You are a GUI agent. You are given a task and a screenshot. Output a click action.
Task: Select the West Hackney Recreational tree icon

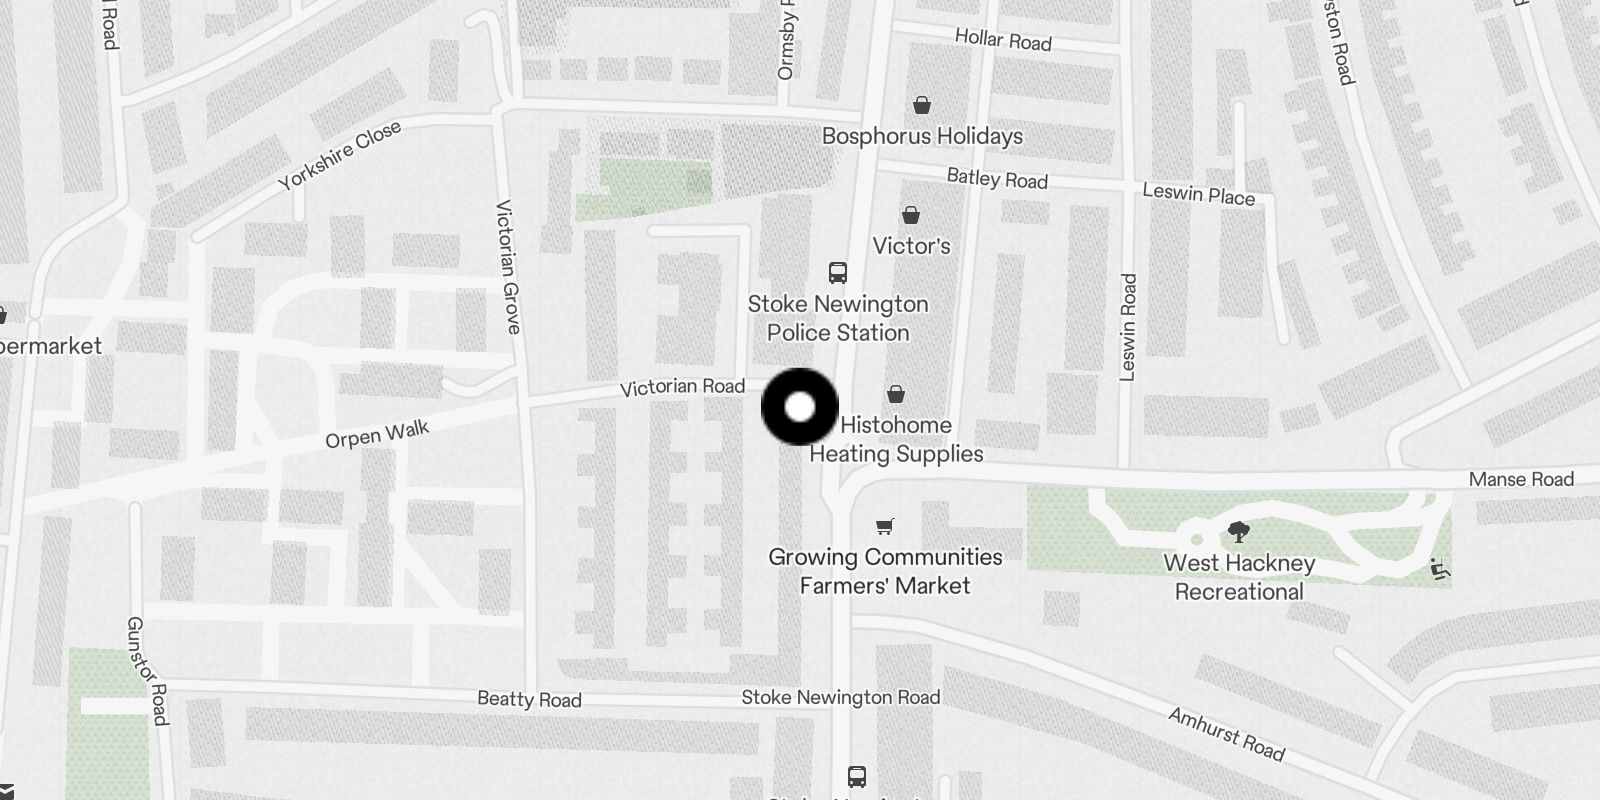[1239, 531]
